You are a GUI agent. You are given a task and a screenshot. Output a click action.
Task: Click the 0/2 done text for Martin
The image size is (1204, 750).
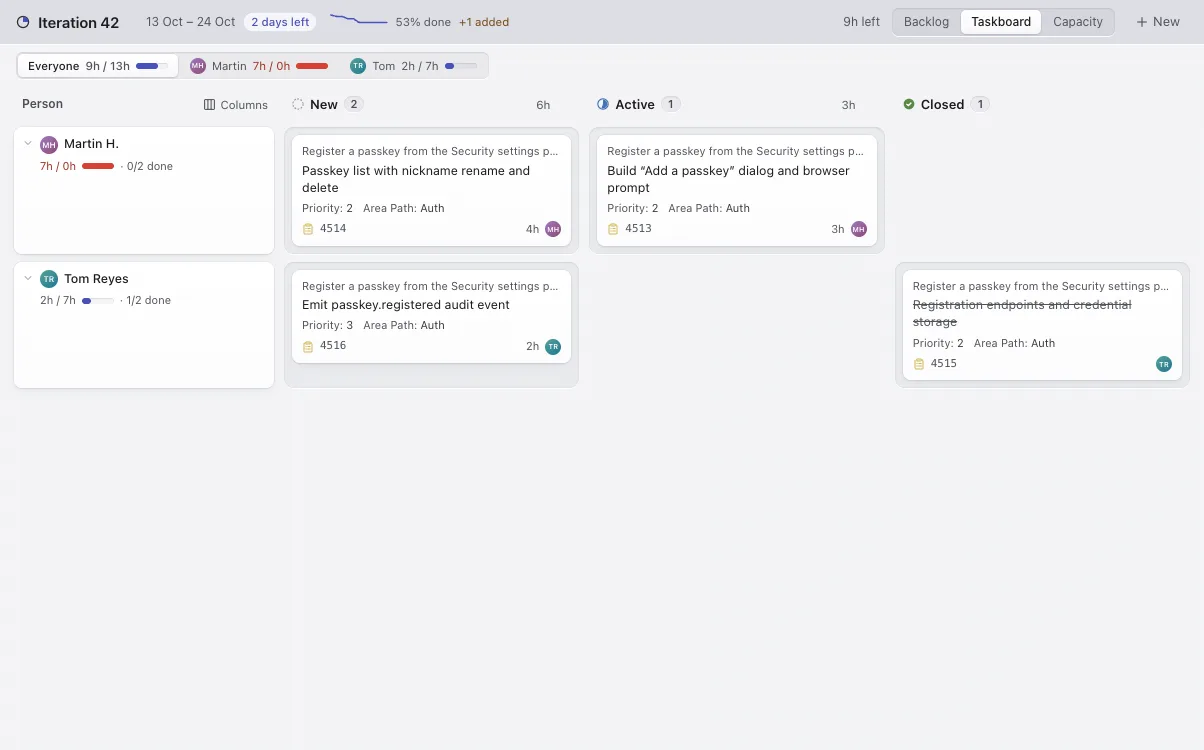pyautogui.click(x=150, y=166)
